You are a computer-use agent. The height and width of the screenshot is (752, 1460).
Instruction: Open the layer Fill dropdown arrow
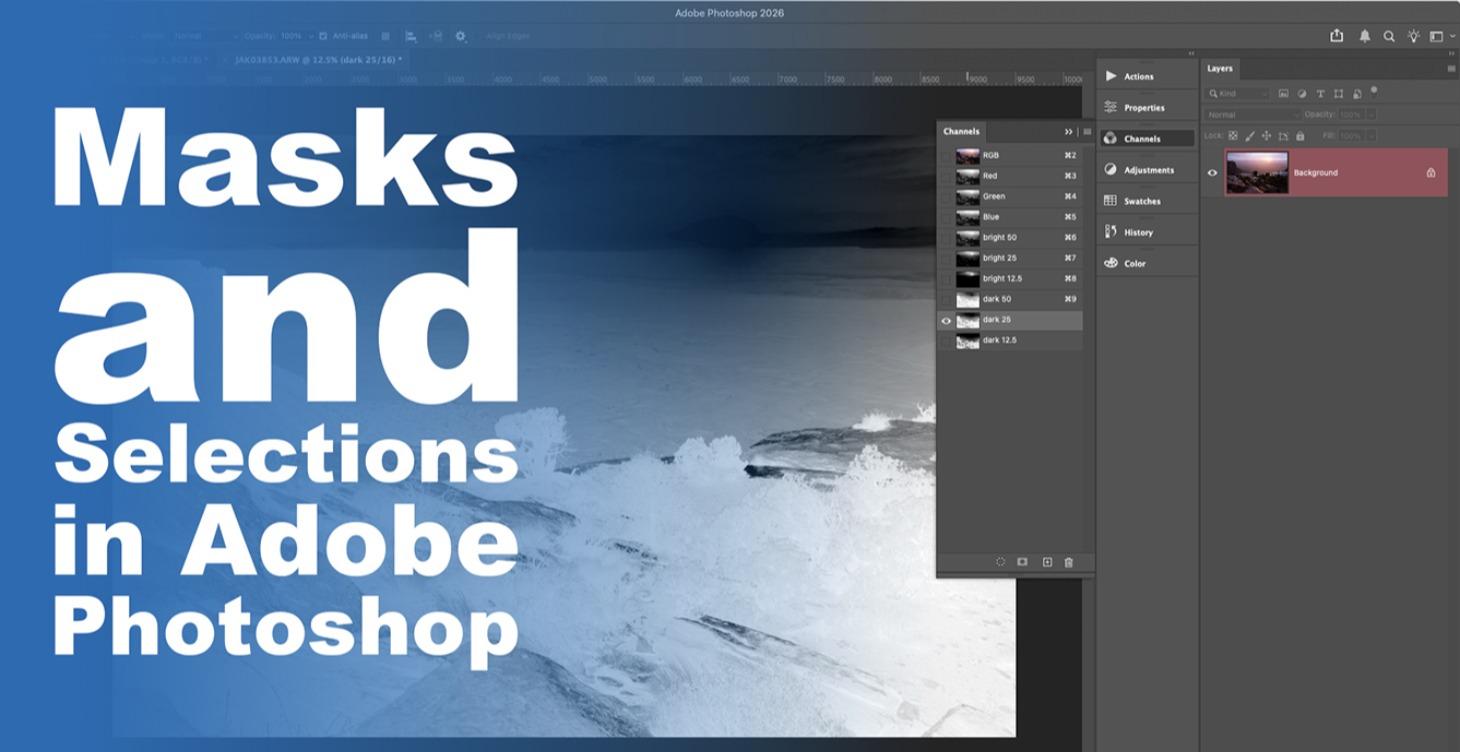[x=1370, y=136]
